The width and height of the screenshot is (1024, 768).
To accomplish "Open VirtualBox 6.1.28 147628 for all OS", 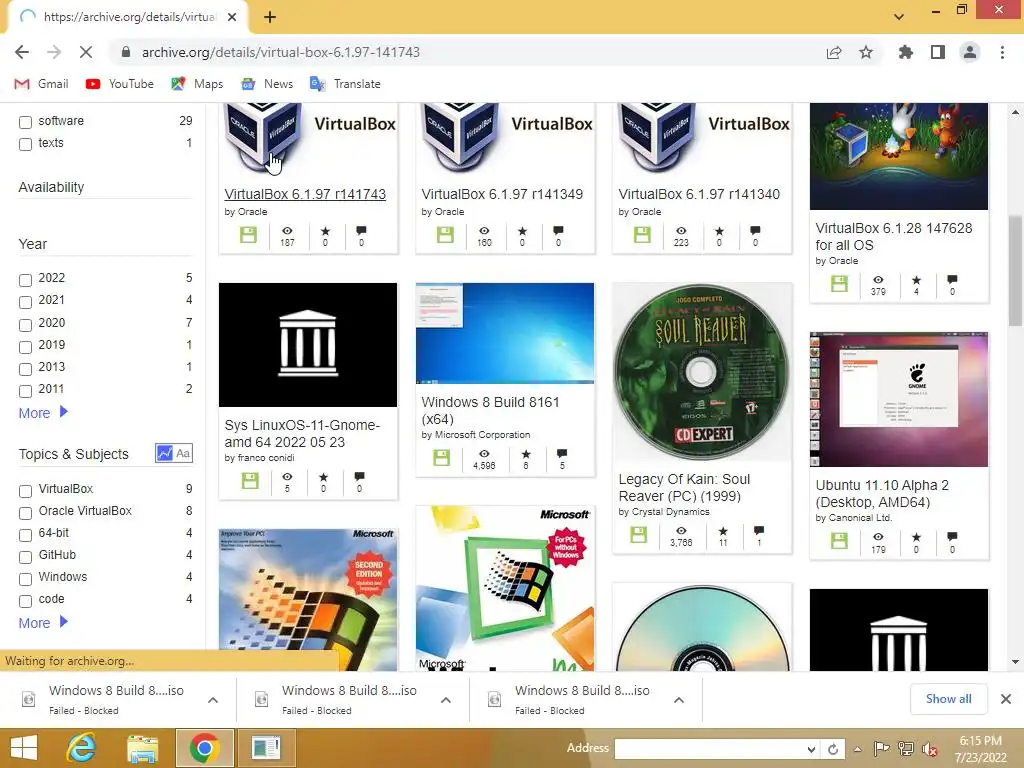I will (893, 236).
